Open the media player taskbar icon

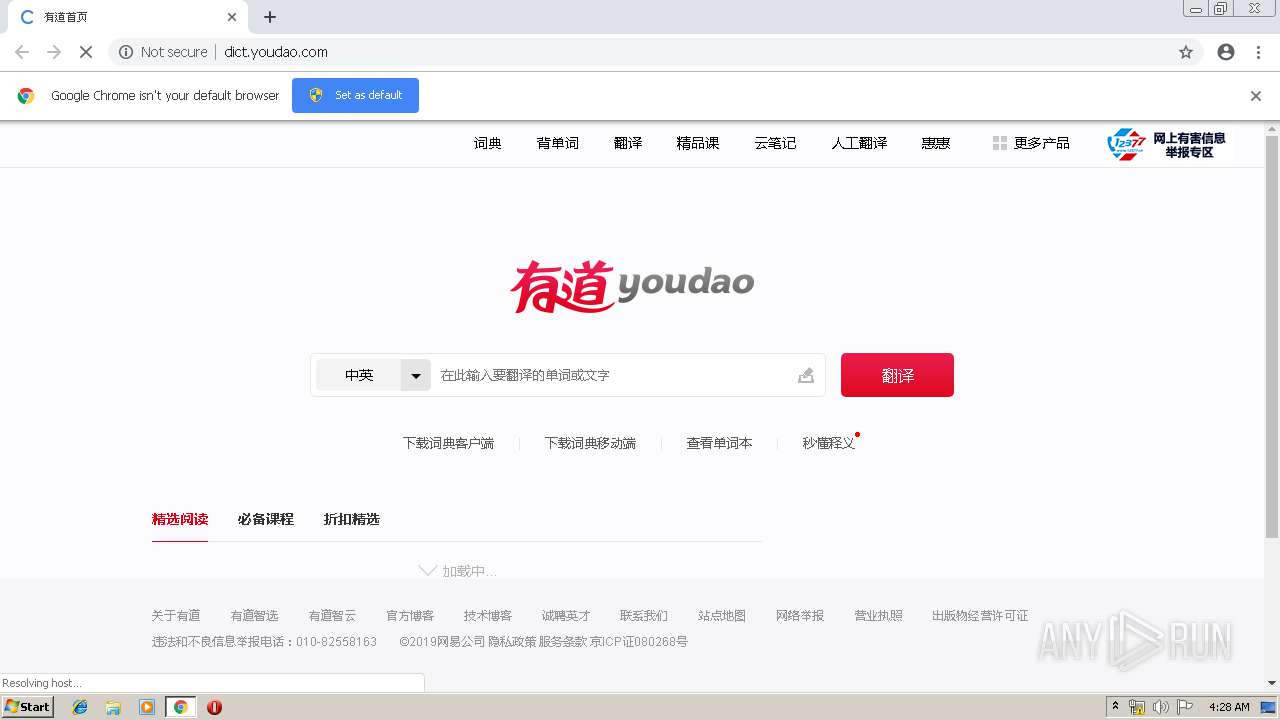pos(147,707)
